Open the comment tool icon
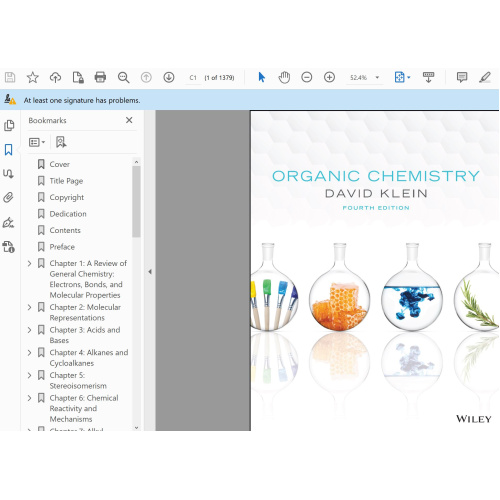 (x=462, y=77)
